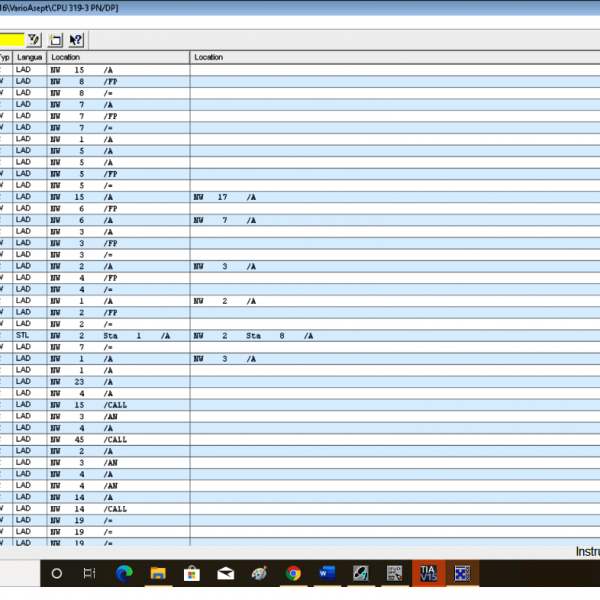
Task: Click the second Location column header
Action: coord(395,57)
